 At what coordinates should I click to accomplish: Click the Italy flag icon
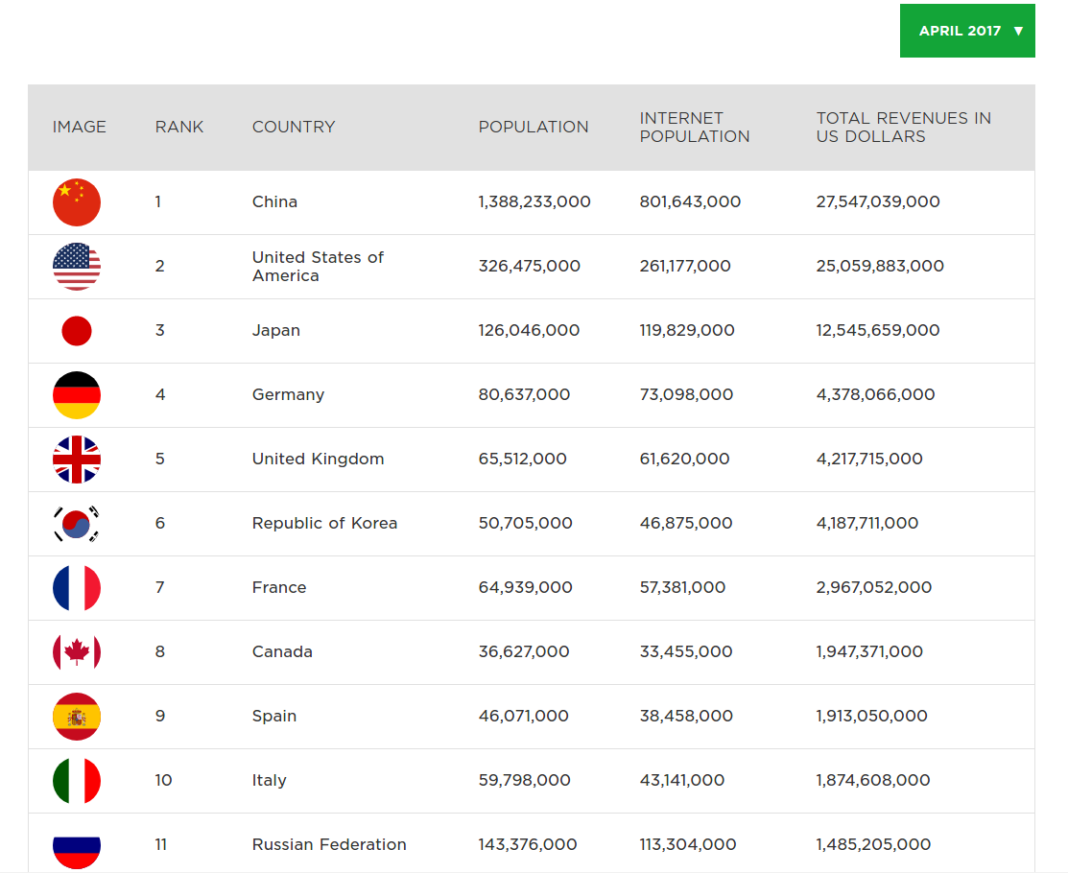click(x=76, y=781)
